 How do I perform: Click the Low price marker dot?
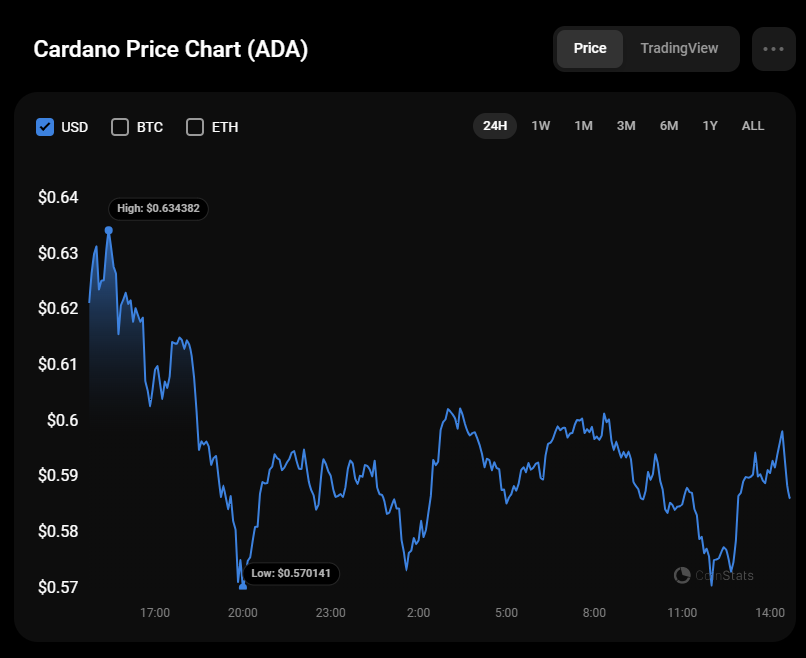(243, 586)
